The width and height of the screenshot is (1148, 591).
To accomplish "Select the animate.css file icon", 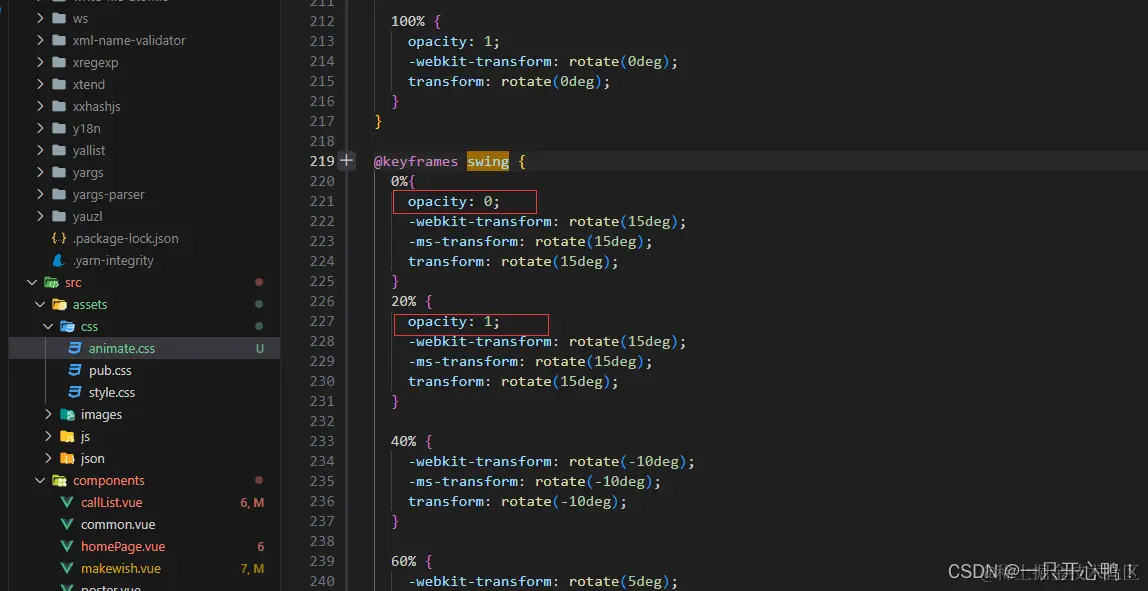I will pos(74,348).
